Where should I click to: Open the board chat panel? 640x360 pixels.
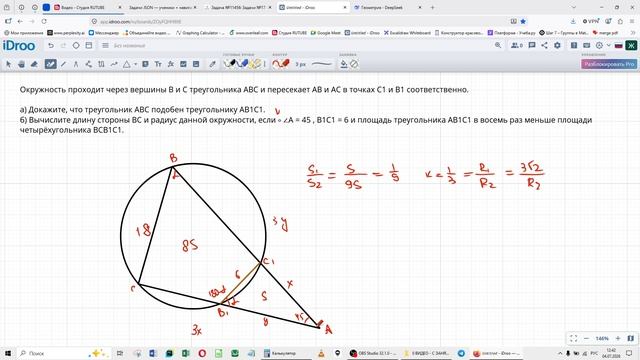[532, 45]
